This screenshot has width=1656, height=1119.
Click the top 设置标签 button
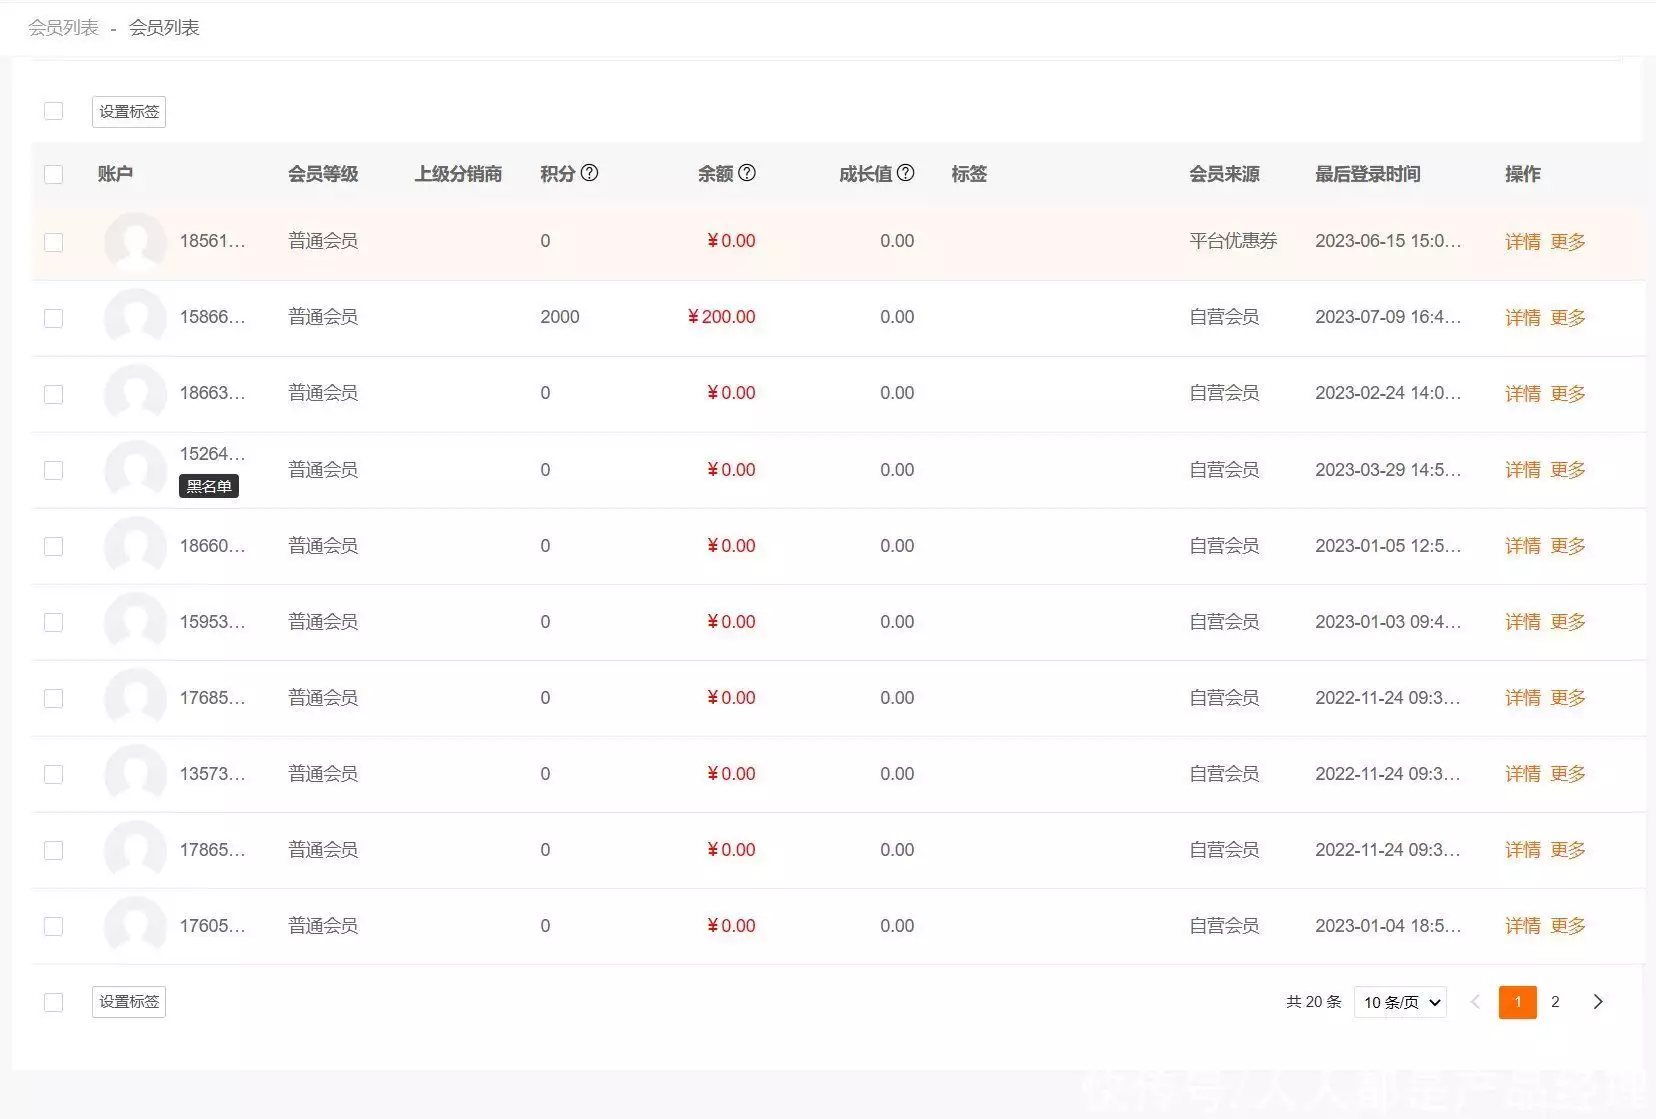pyautogui.click(x=129, y=112)
